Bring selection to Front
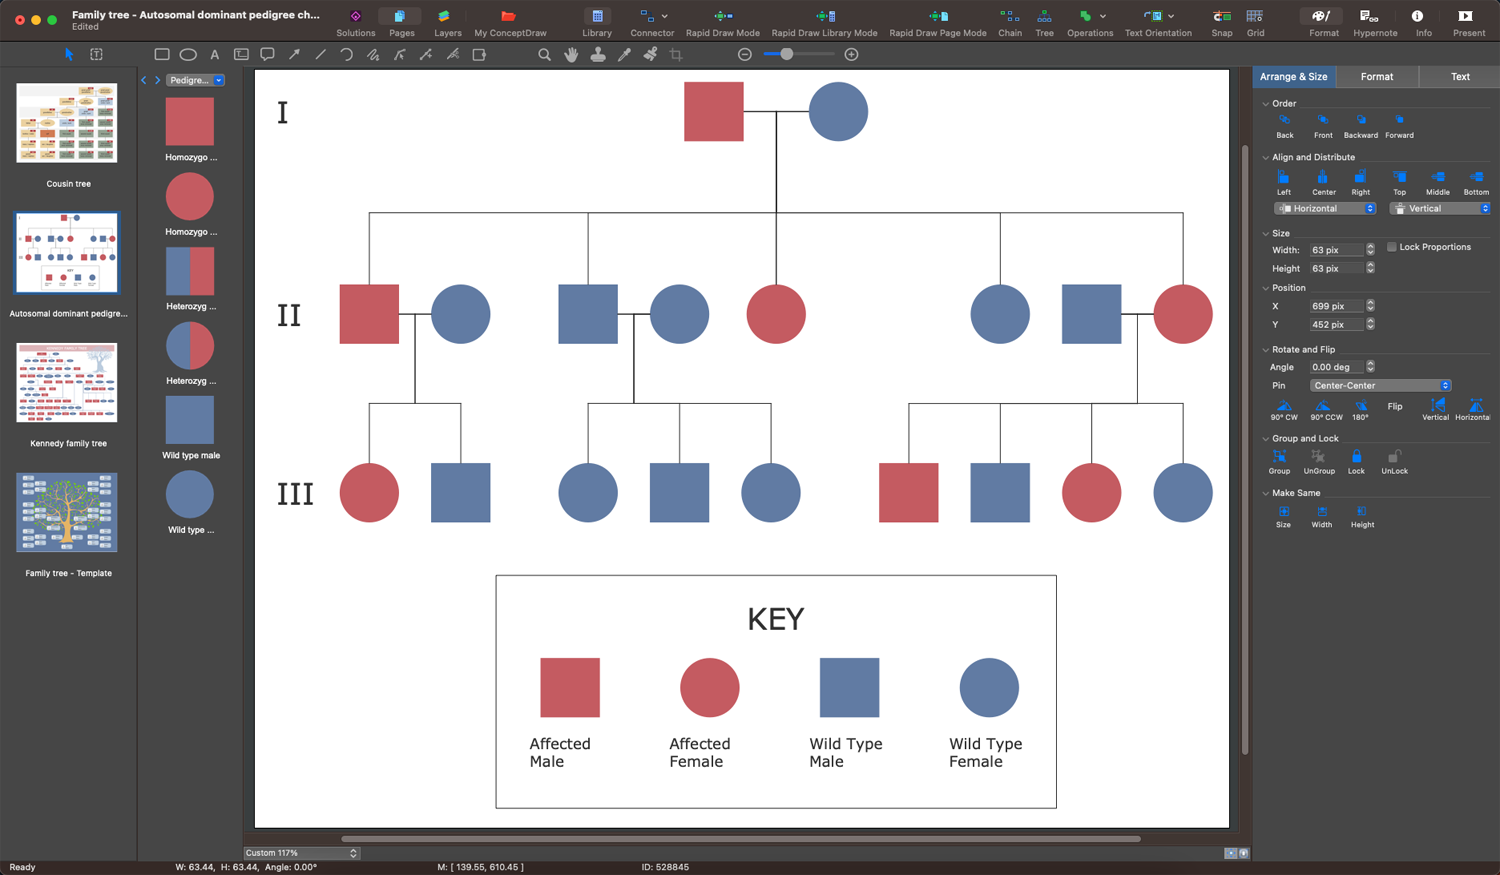This screenshot has width=1500, height=875. (x=1323, y=126)
